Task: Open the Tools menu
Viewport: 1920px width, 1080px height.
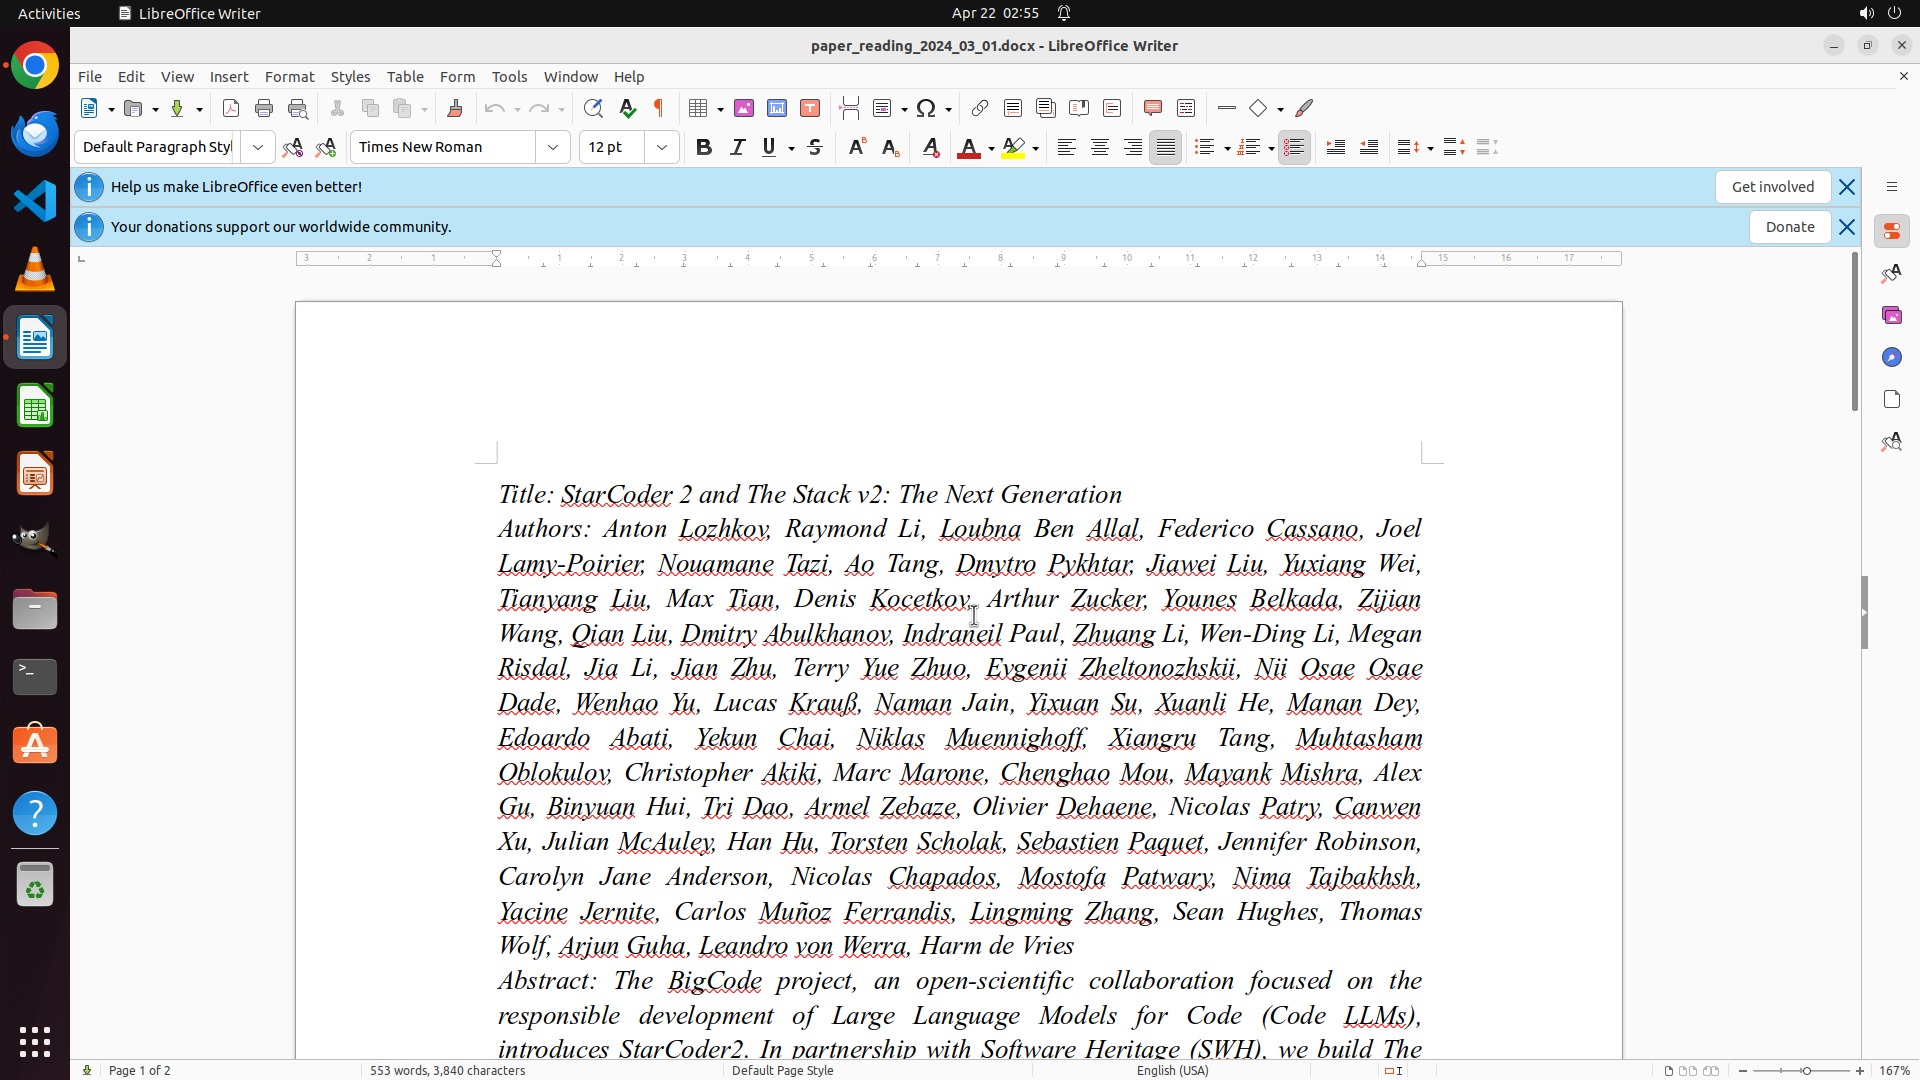Action: point(509,77)
